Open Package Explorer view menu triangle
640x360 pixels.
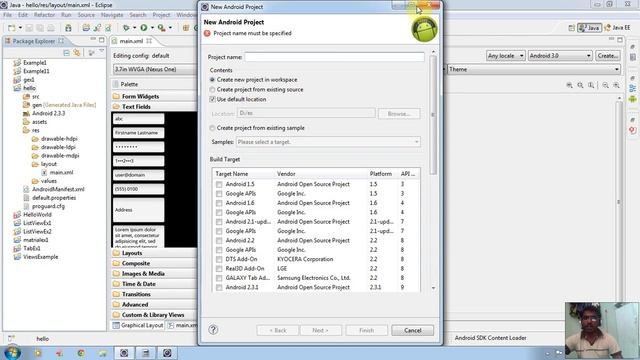[x=101, y=52]
